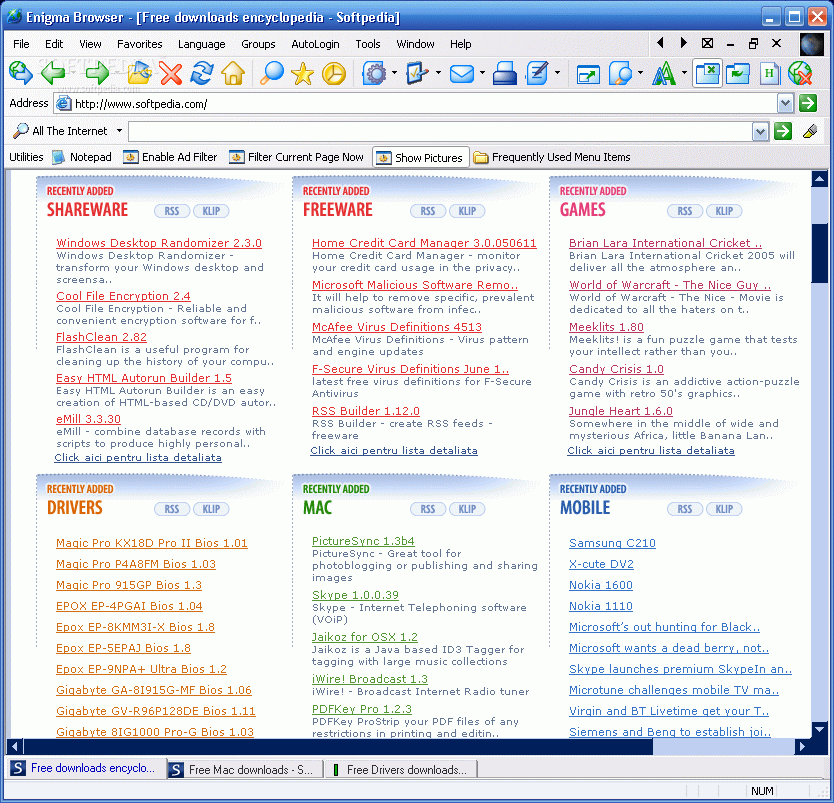834x803 pixels.
Task: Open the AutoLogin menu
Action: 315,44
